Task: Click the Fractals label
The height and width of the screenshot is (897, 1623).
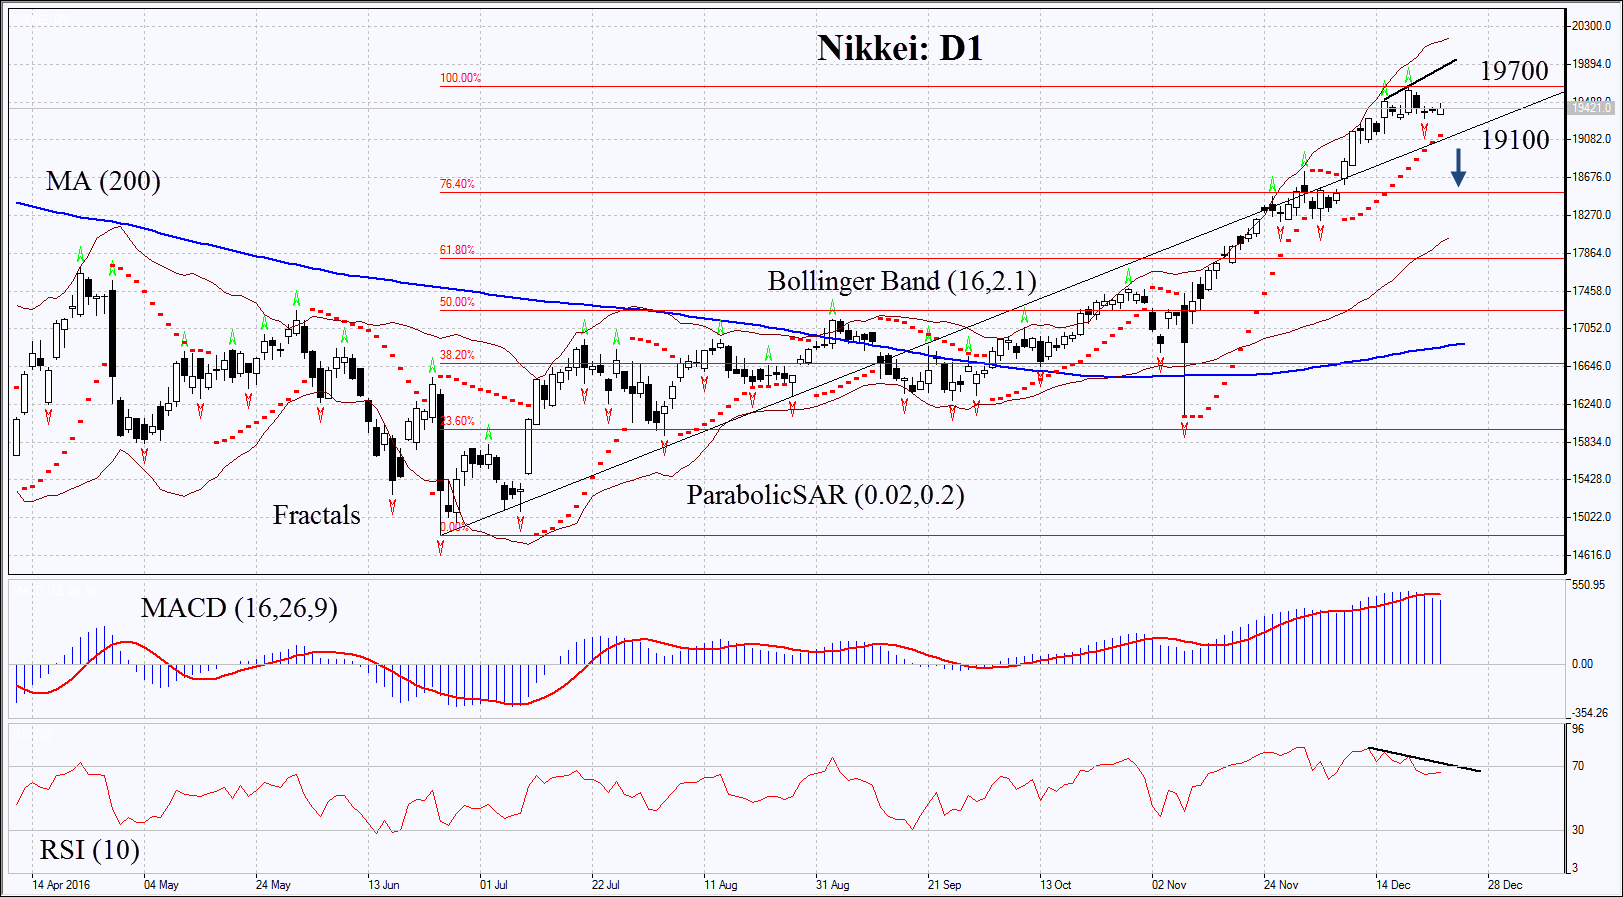Action: coord(316,515)
